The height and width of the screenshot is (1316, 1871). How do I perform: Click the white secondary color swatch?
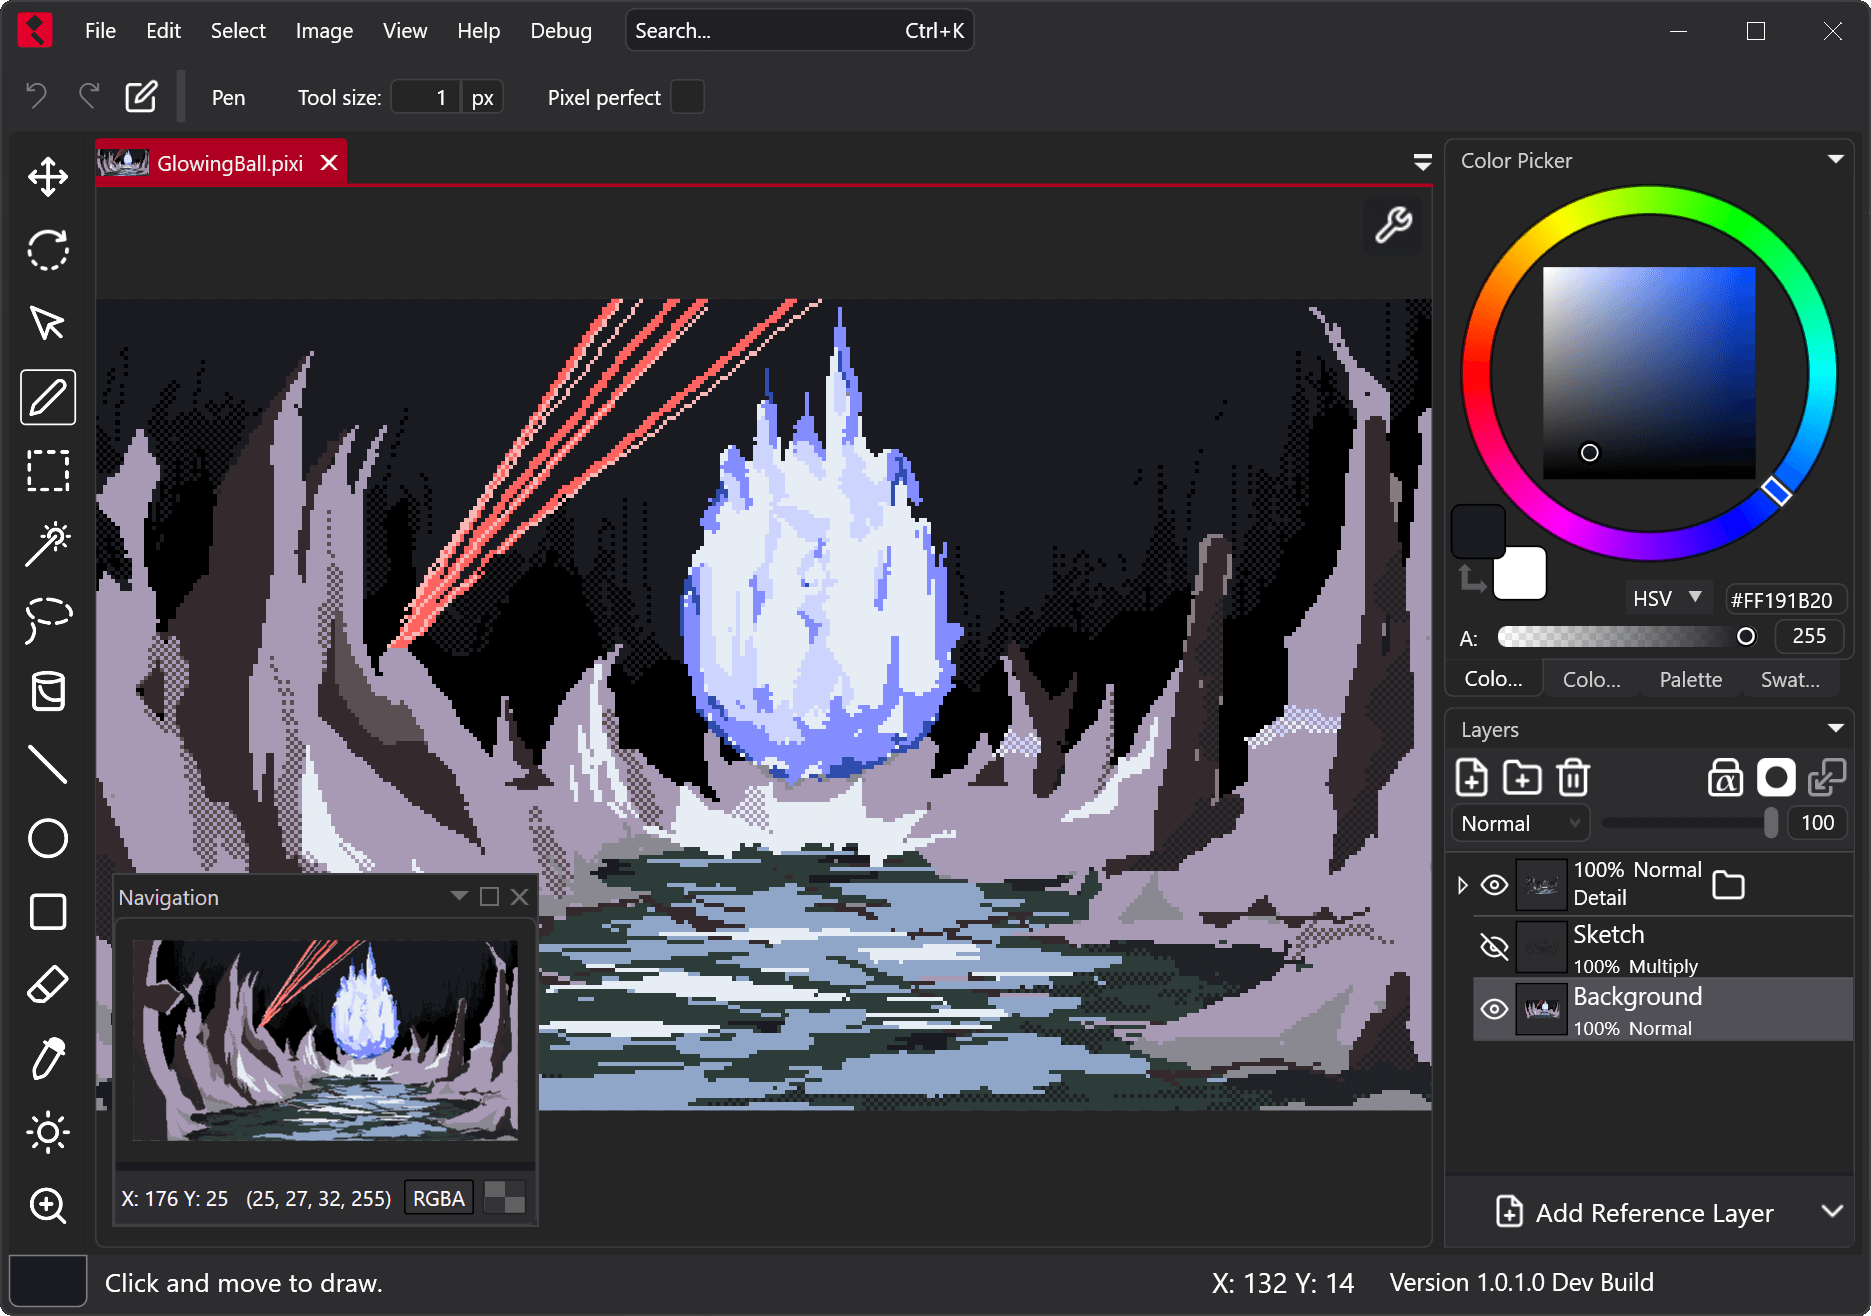pos(1520,573)
